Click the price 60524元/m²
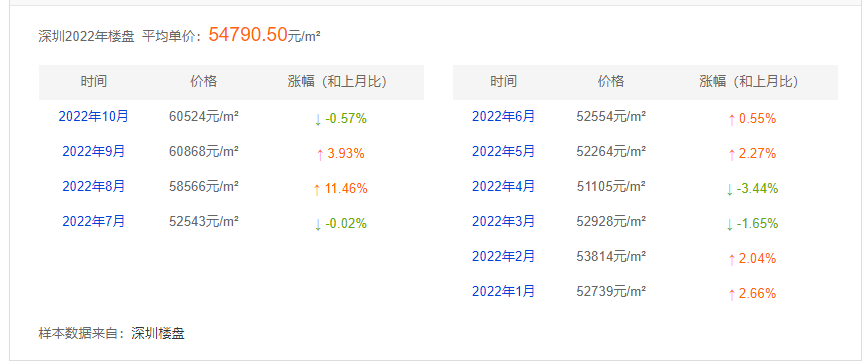Viewport: 863px width, 362px height. (x=204, y=117)
